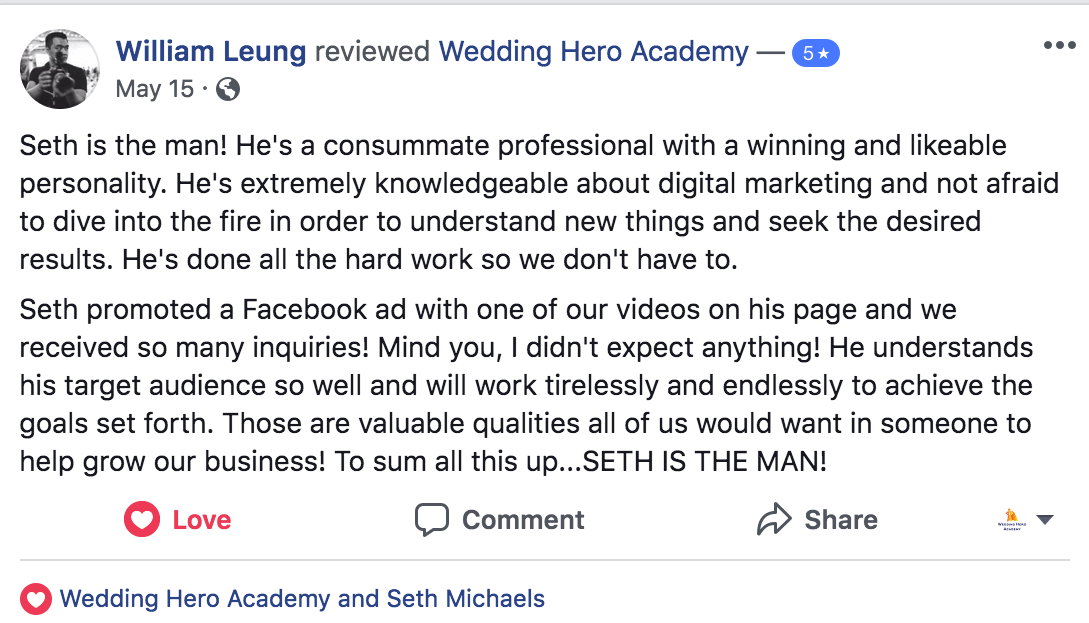Click the Wedding Hero Academy logo icon
The height and width of the screenshot is (623, 1089).
click(x=1012, y=520)
